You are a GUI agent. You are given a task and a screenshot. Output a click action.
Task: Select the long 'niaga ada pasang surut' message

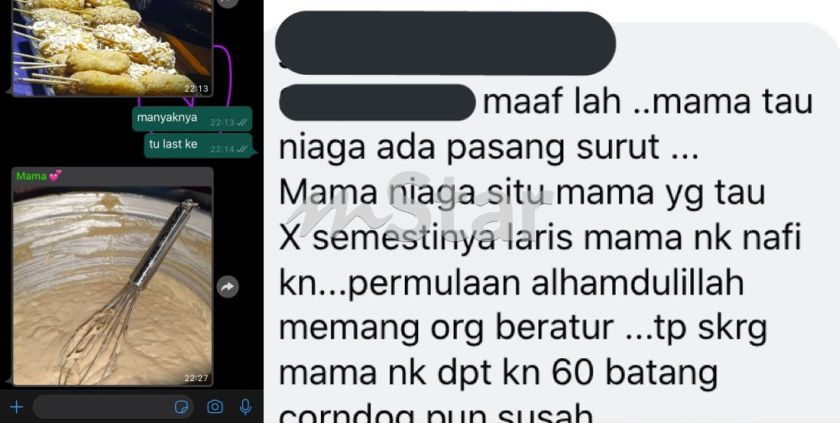552,222
